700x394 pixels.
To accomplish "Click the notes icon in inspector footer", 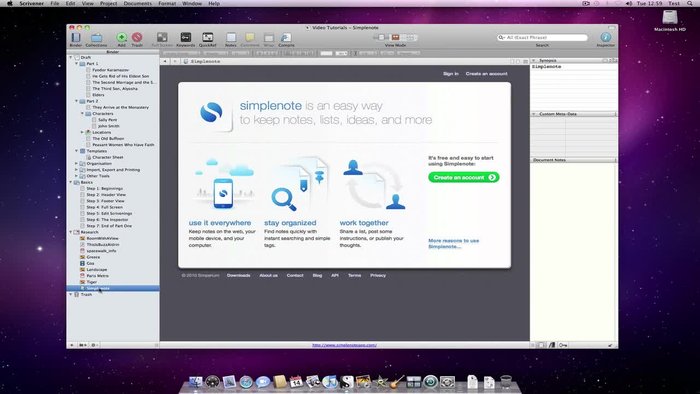I will pos(541,345).
